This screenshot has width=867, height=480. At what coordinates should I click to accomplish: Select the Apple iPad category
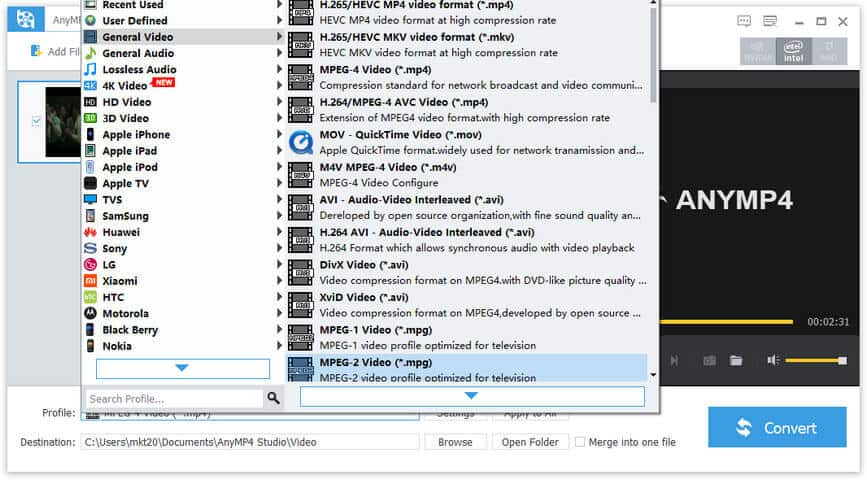pyautogui.click(x=182, y=151)
